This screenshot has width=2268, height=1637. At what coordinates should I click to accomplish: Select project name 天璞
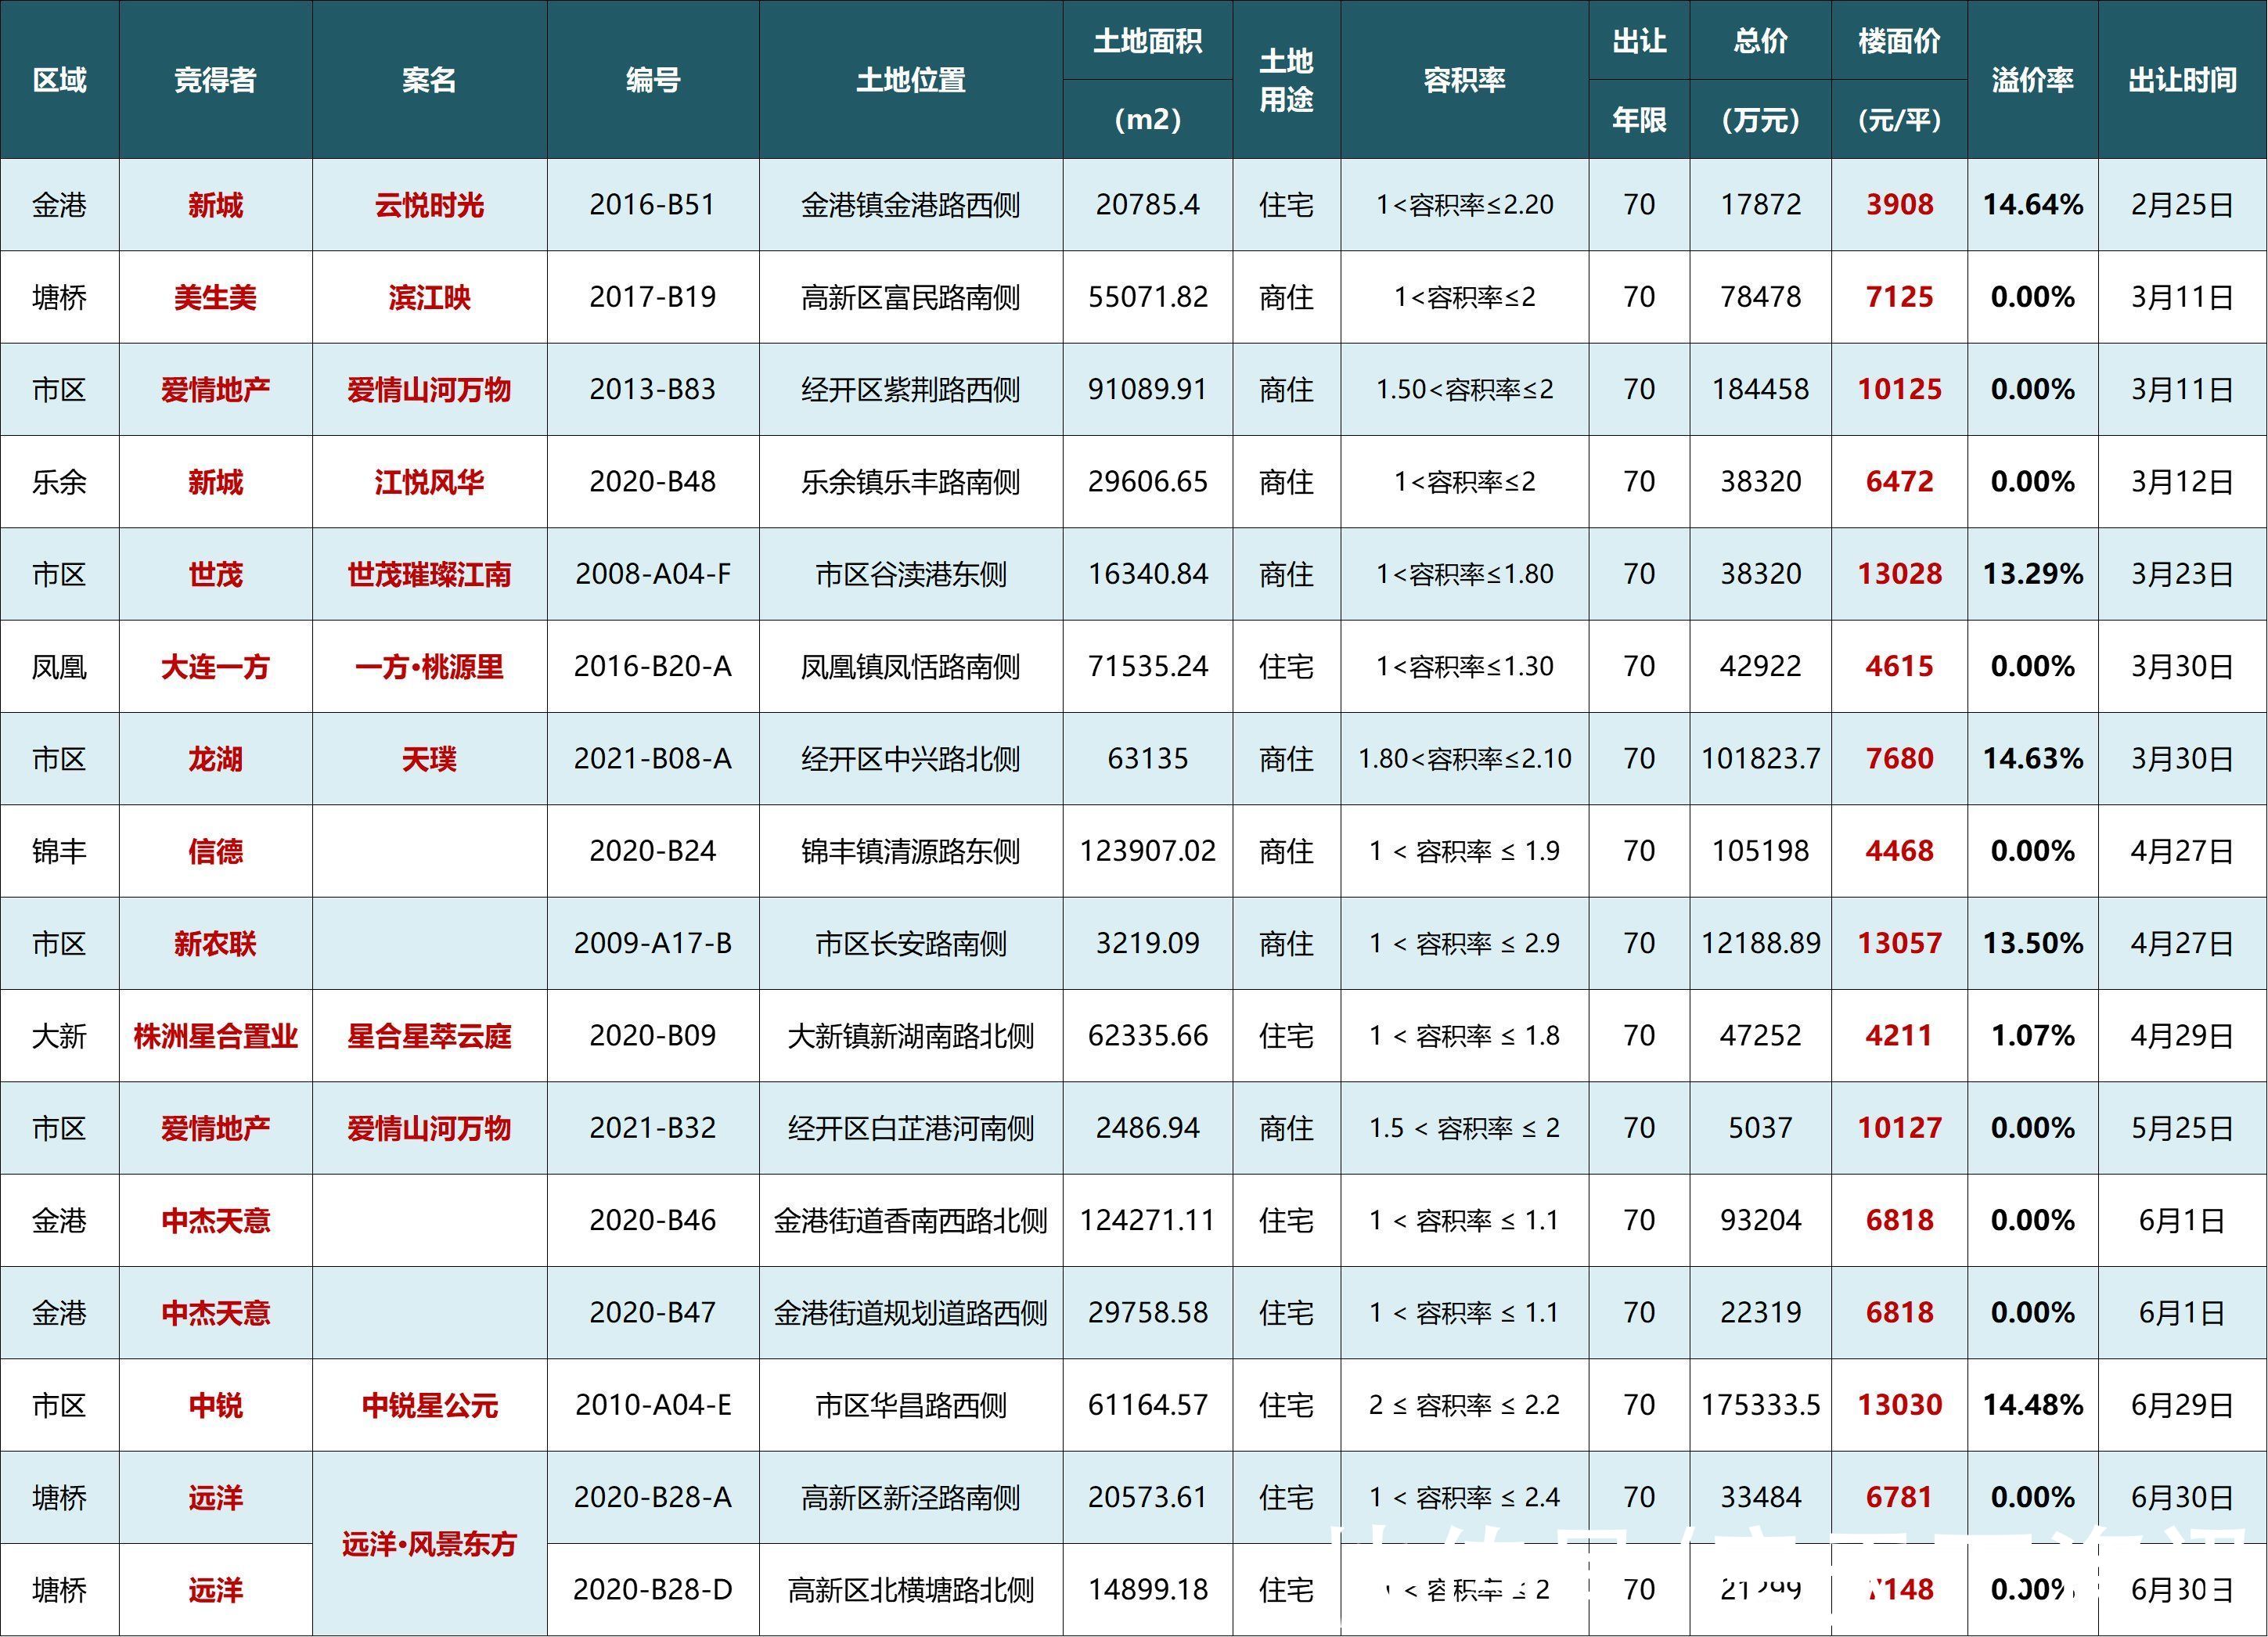pos(429,759)
